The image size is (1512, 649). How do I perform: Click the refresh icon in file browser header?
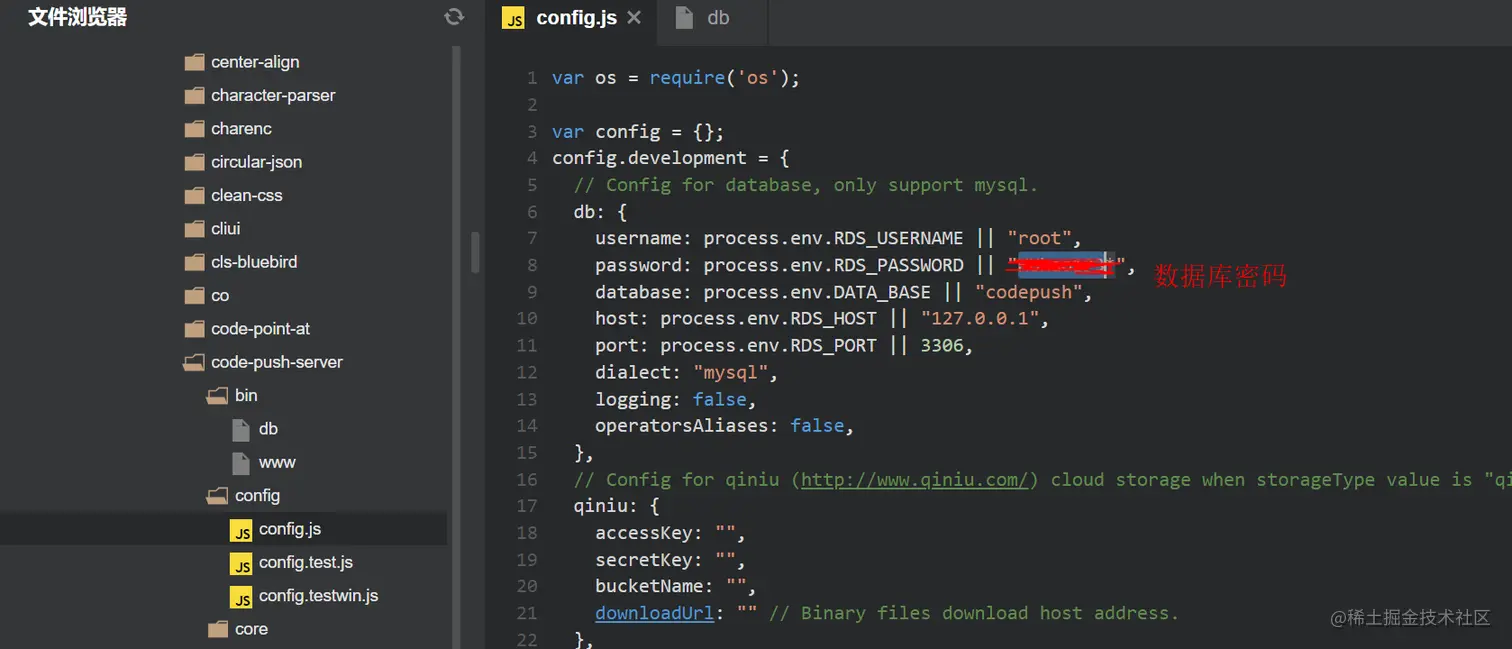[x=454, y=16]
